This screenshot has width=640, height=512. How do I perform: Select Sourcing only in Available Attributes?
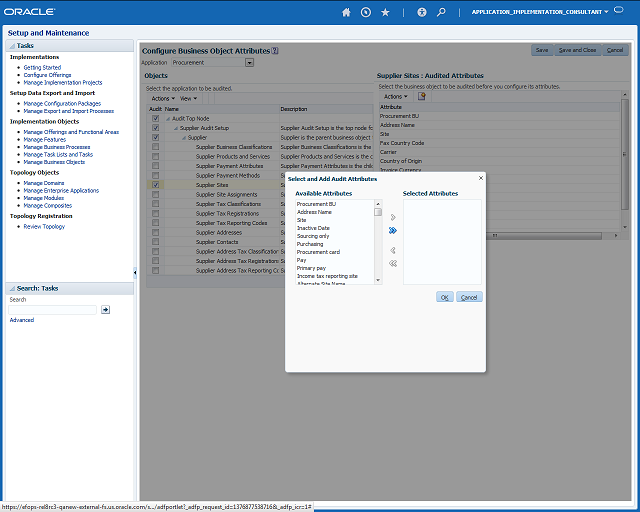[313, 236]
